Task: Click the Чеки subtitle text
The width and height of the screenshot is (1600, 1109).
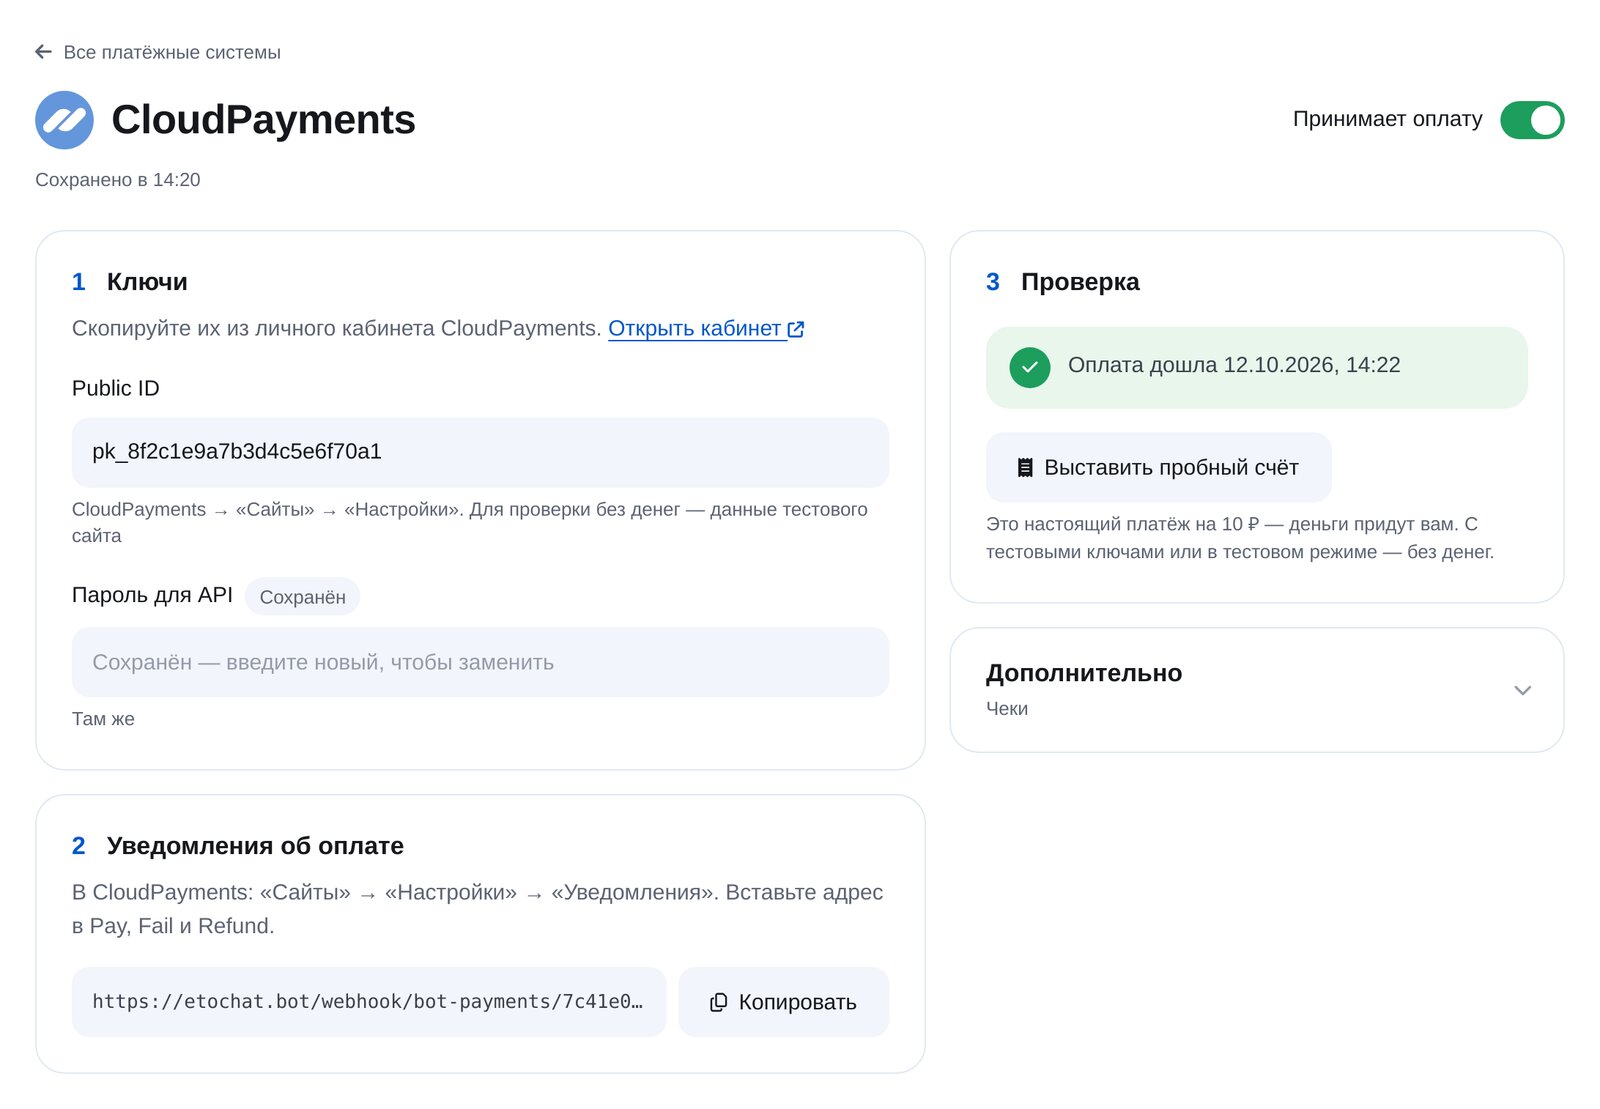Action: click(x=1007, y=708)
